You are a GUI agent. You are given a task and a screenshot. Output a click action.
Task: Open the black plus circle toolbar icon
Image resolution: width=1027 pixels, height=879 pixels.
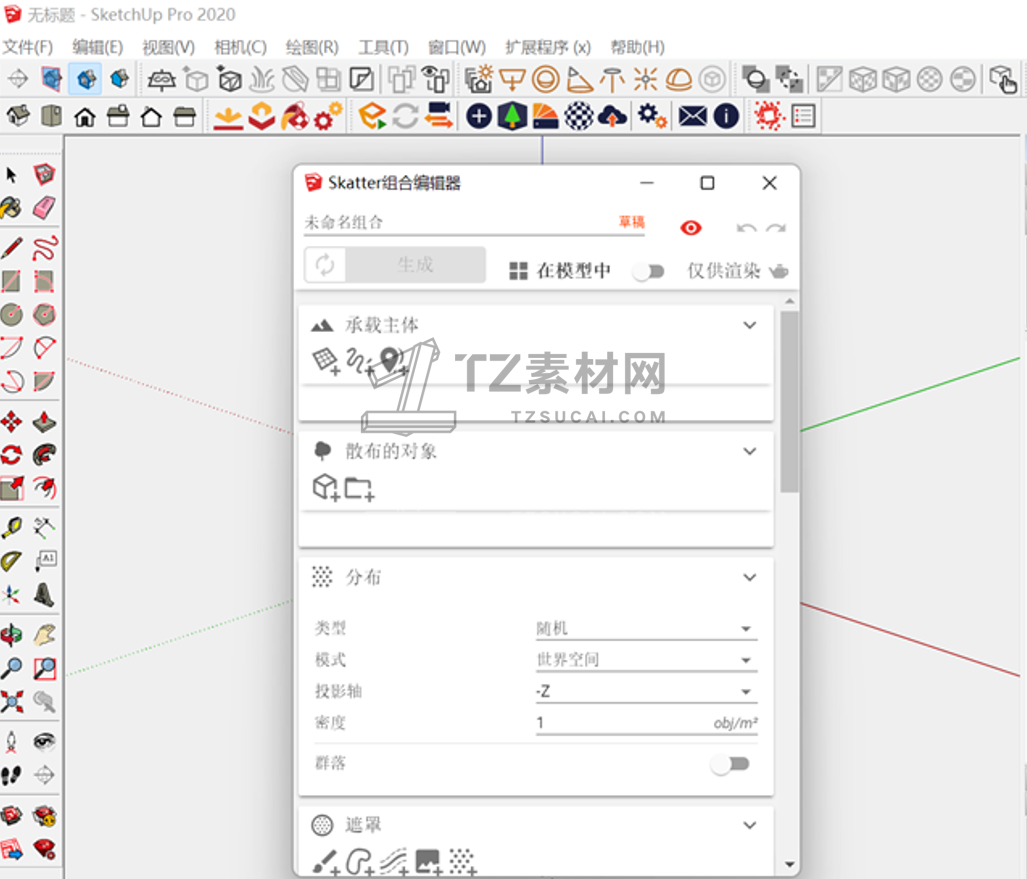(x=479, y=117)
